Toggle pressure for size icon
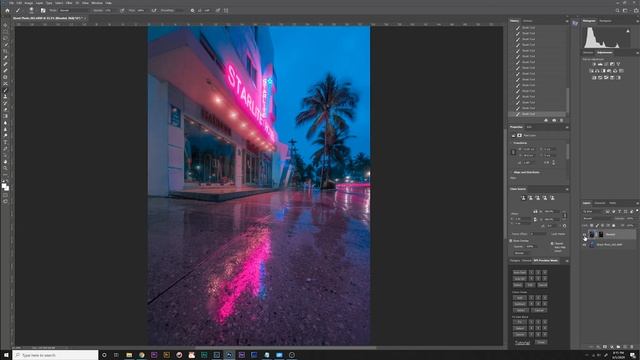This screenshot has height=360, width=640. (218, 11)
